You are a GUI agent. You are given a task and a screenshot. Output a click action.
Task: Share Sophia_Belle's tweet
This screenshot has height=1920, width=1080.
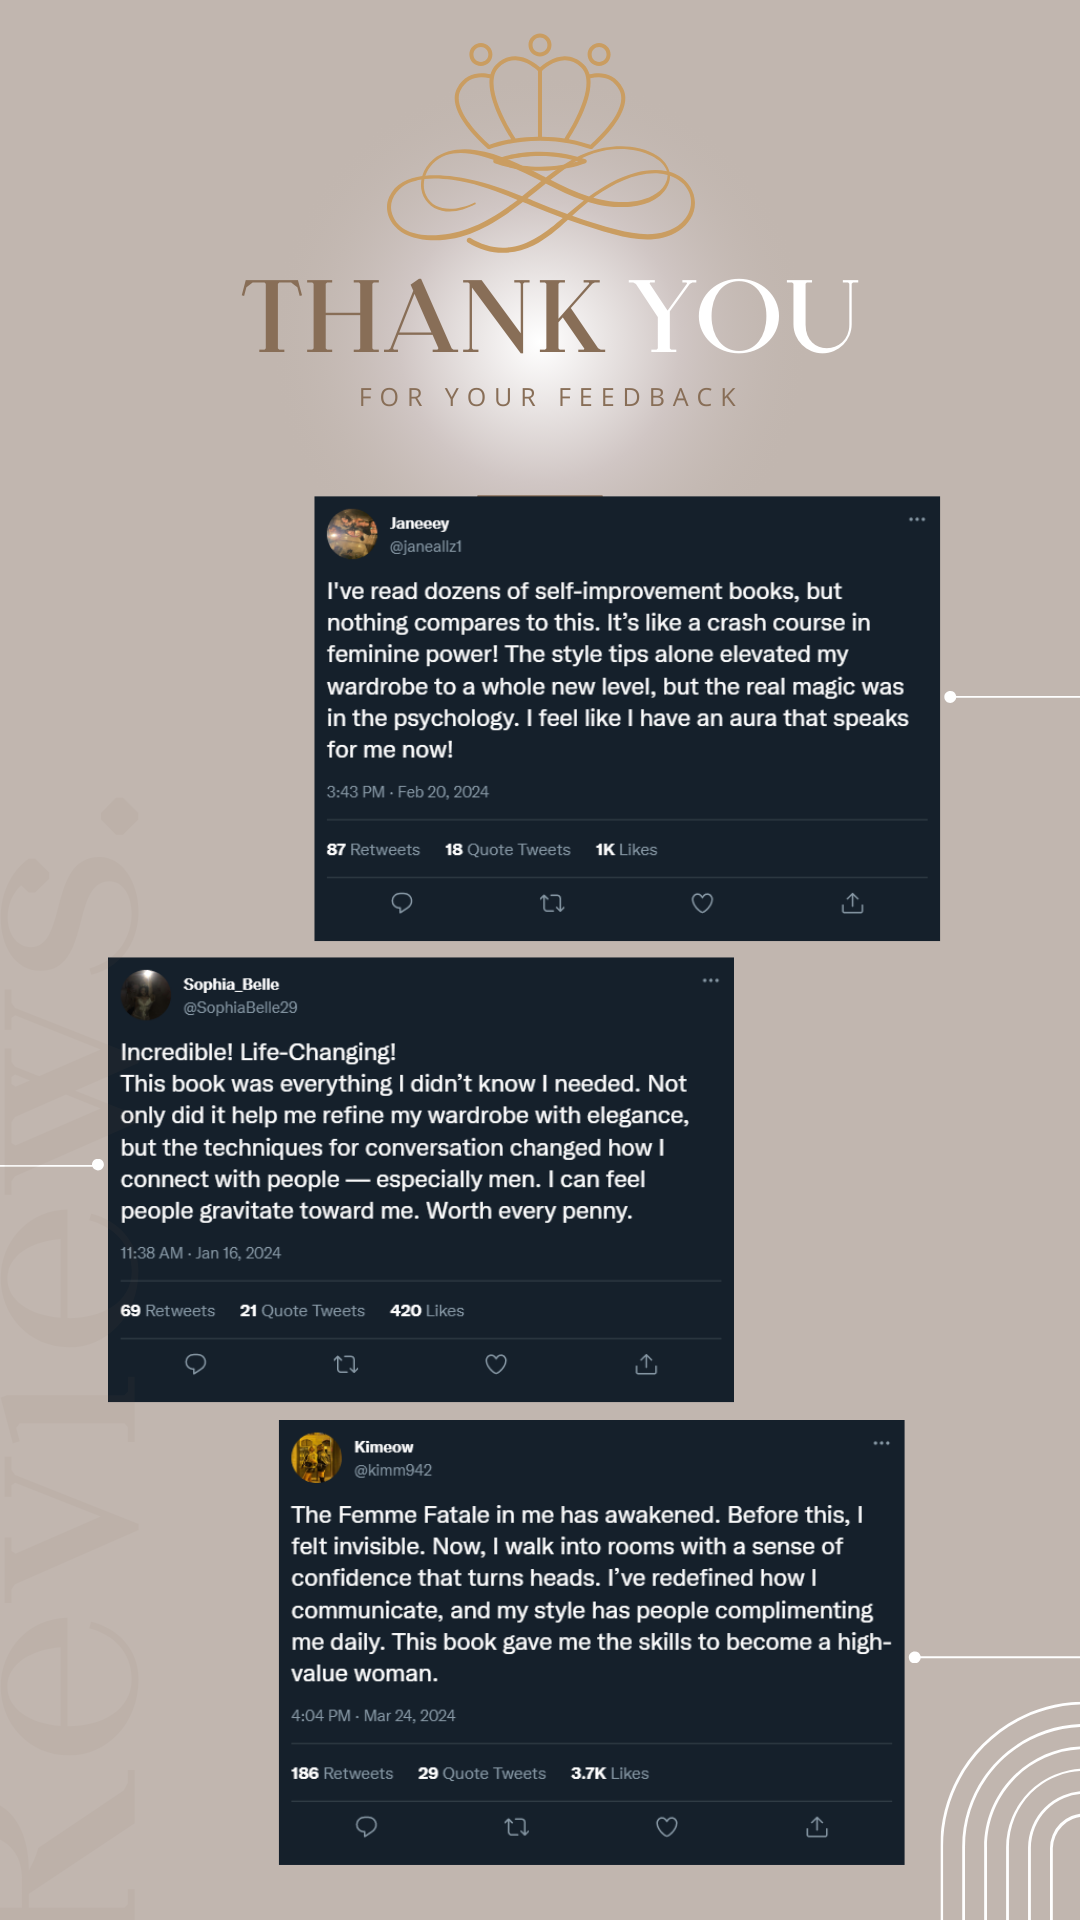[646, 1364]
